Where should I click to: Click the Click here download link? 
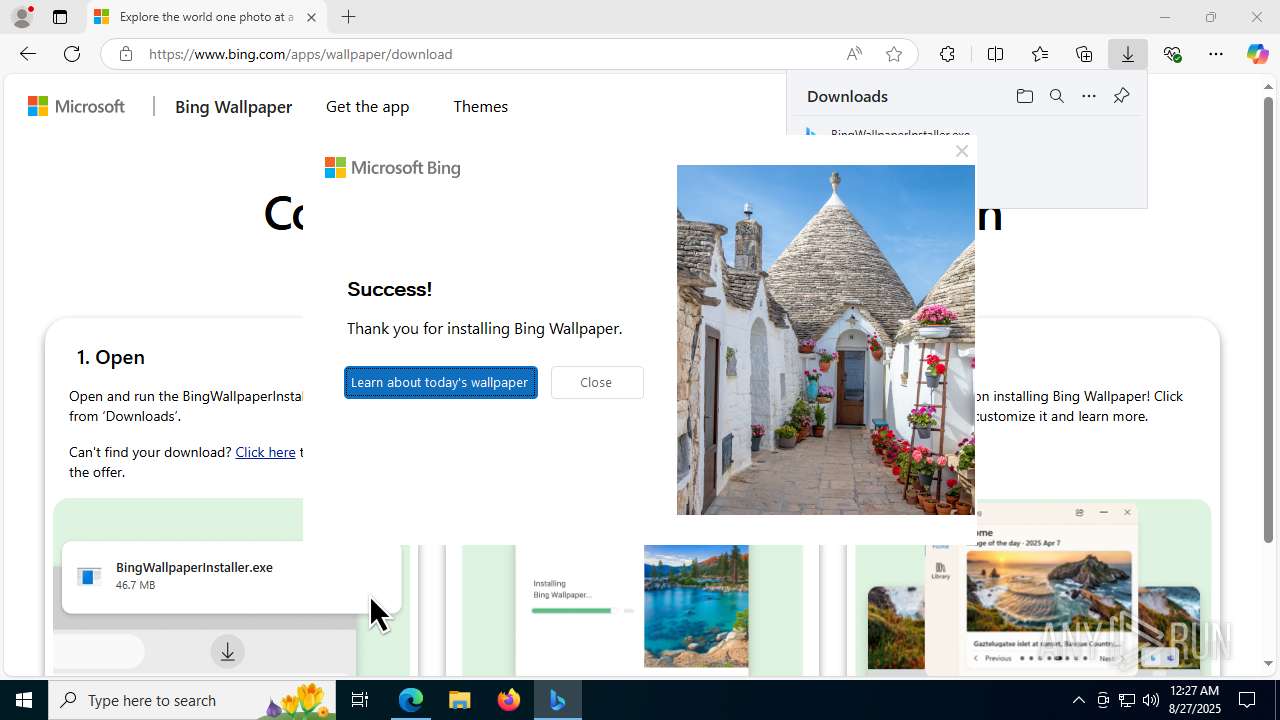[x=265, y=452]
